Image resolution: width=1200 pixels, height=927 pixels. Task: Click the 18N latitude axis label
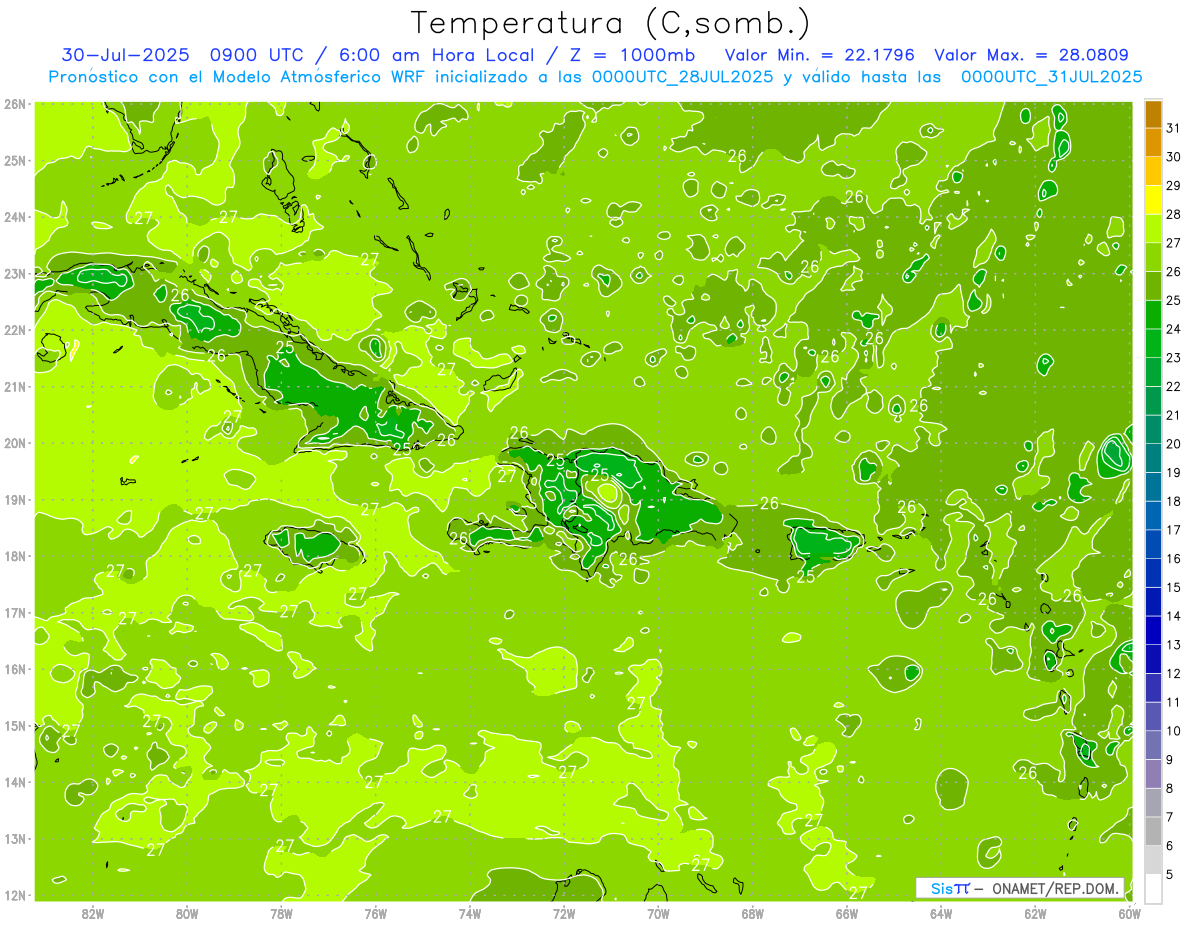(x=14, y=556)
